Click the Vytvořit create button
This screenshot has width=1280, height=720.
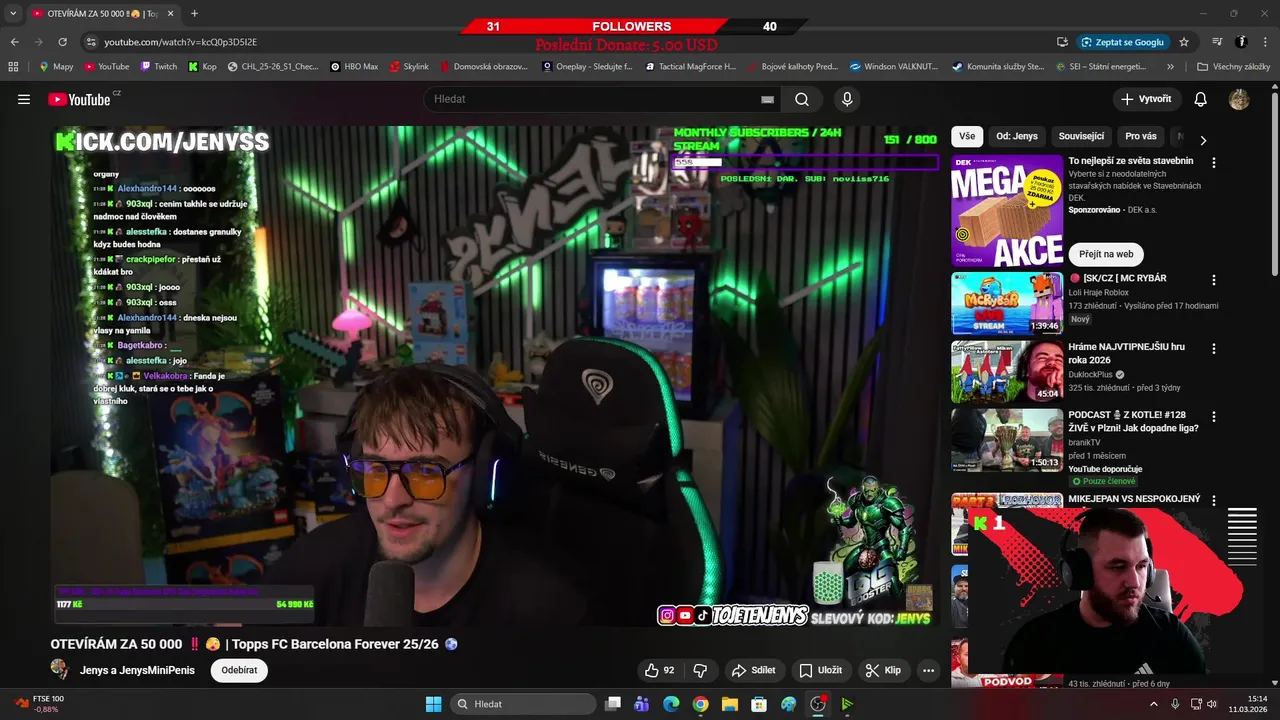[x=1146, y=99]
